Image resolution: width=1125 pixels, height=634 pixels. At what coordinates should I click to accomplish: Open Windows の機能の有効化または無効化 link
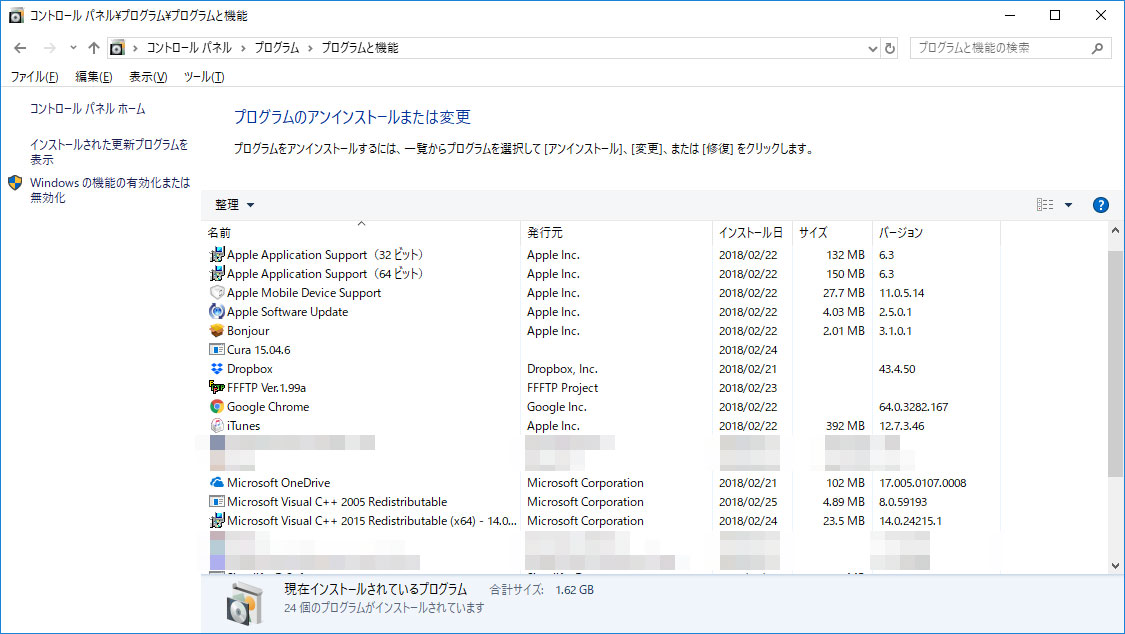(x=110, y=190)
